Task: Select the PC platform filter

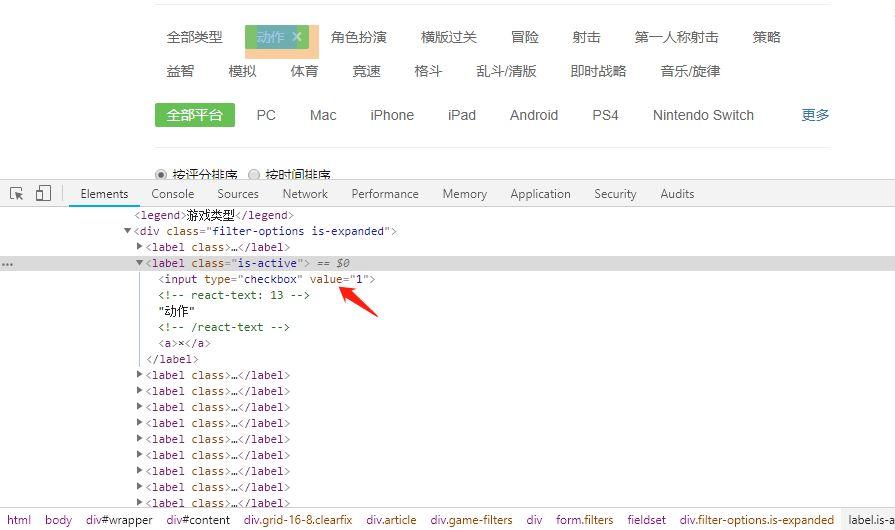Action: point(266,115)
